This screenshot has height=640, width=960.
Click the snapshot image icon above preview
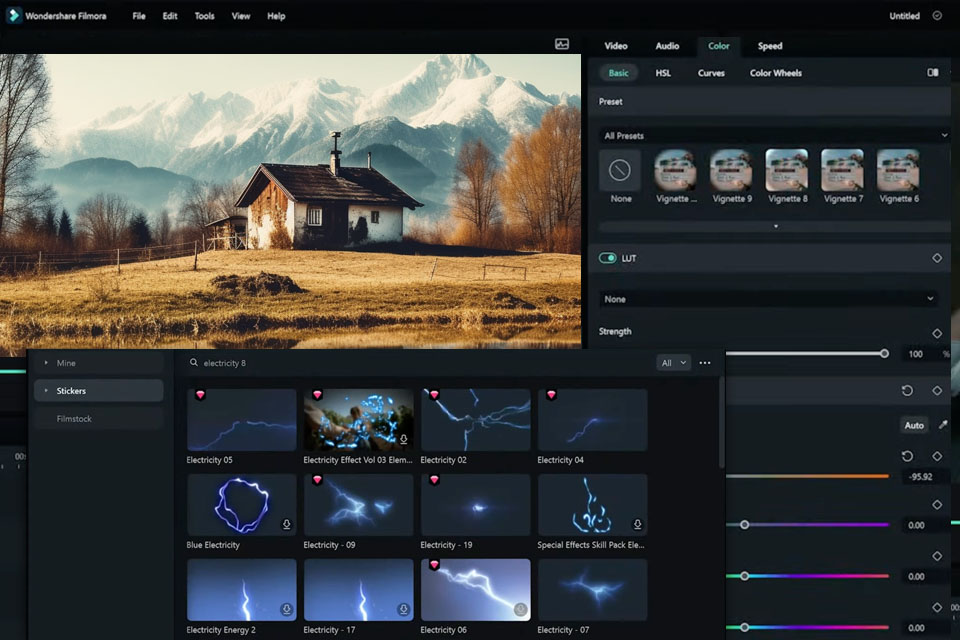pos(561,43)
